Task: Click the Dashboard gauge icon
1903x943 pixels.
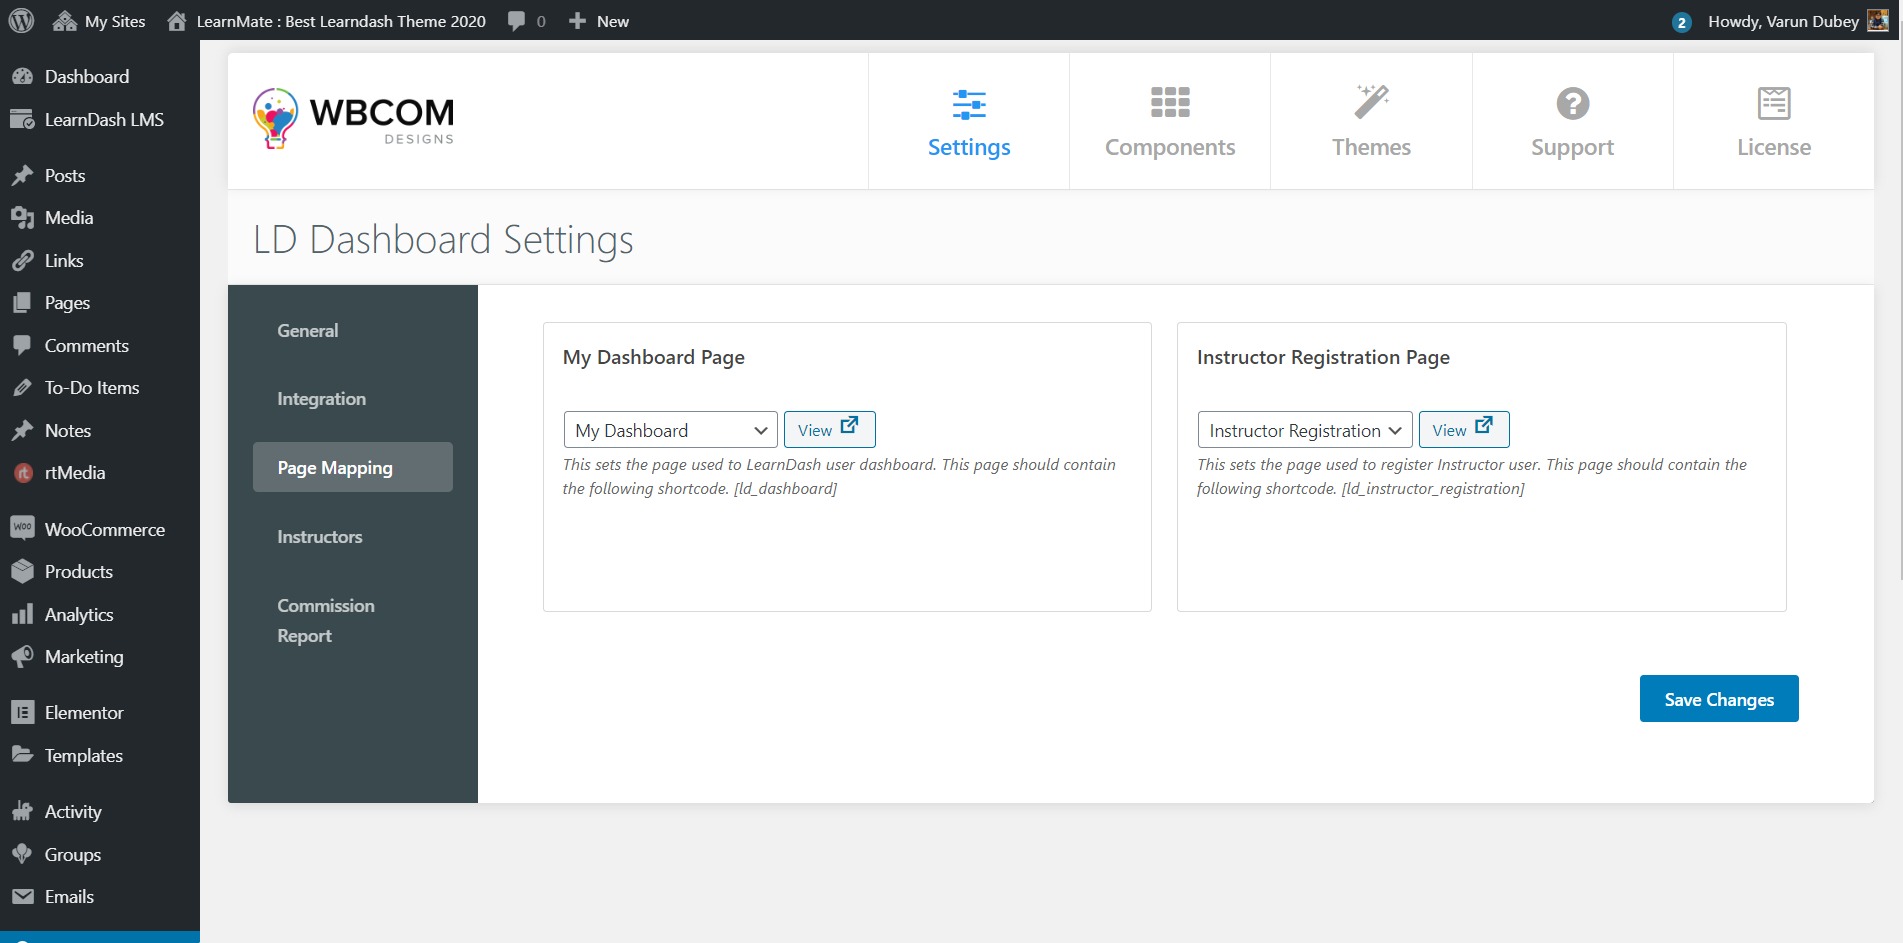Action: tap(22, 77)
